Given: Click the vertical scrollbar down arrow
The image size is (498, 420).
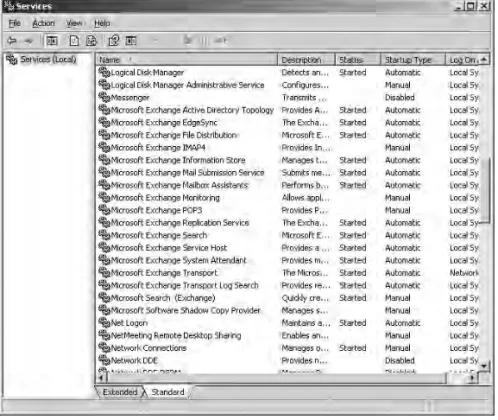Looking at the screenshot, I should pyautogui.click(x=484, y=365).
